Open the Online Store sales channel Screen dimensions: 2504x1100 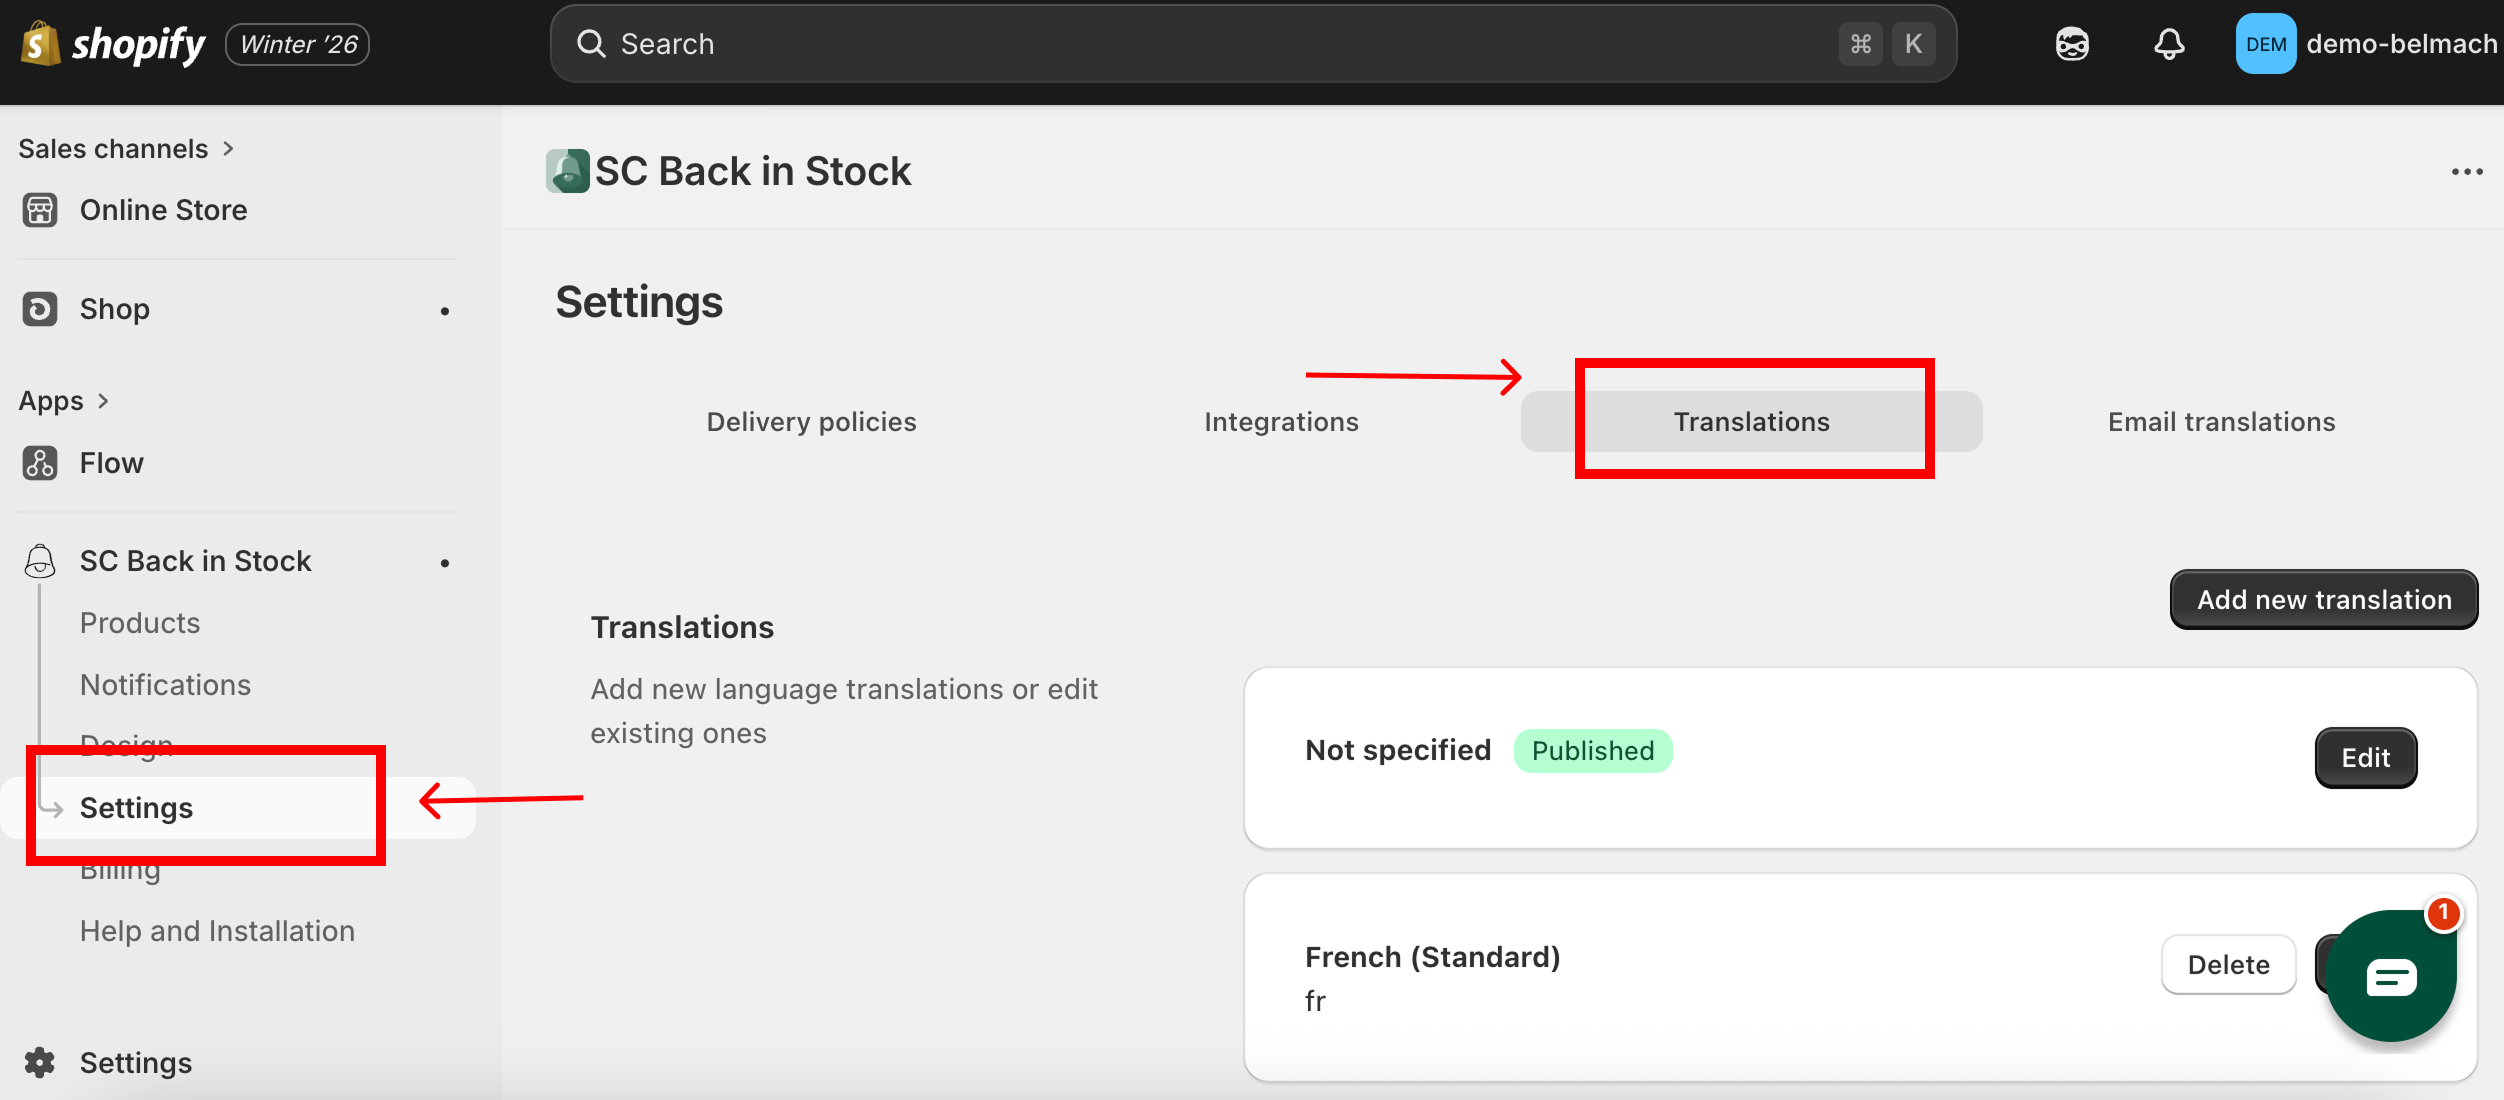163,210
